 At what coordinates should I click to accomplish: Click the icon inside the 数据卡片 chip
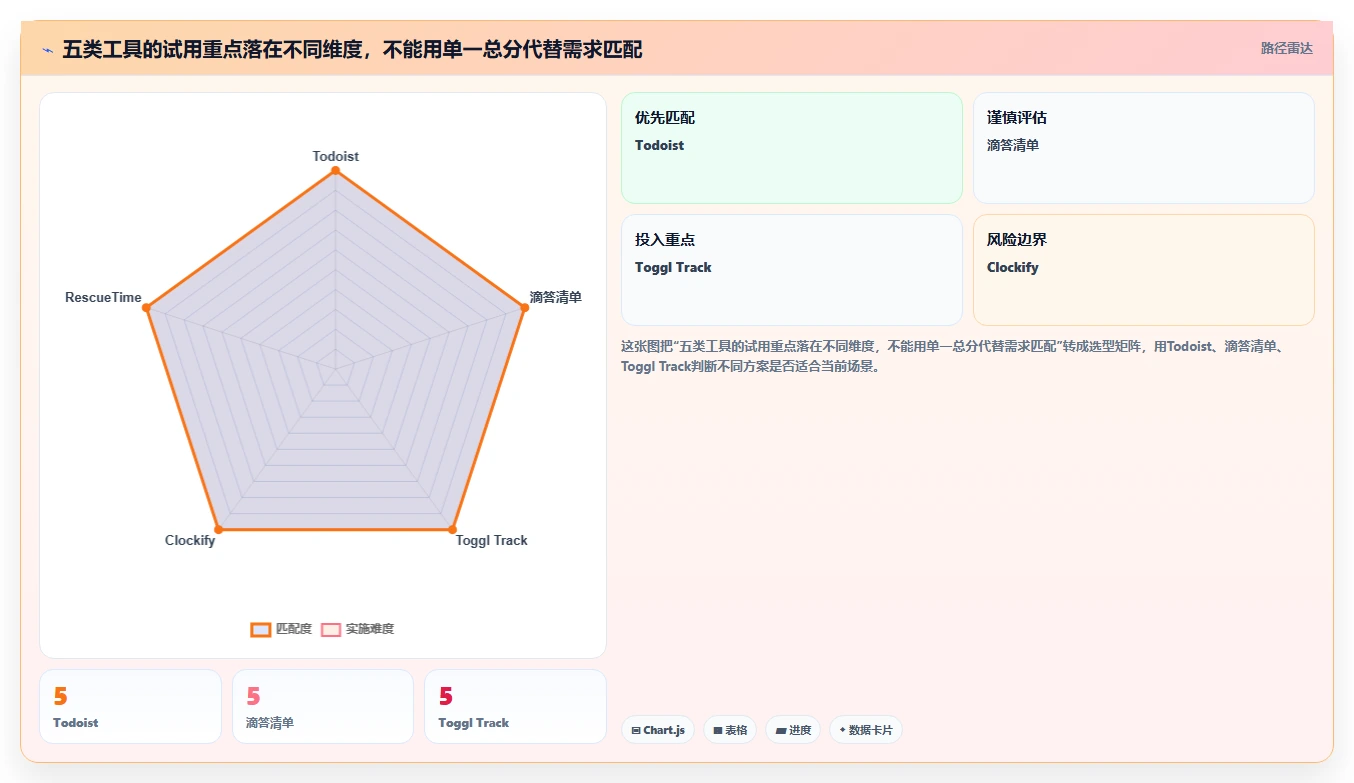point(842,731)
